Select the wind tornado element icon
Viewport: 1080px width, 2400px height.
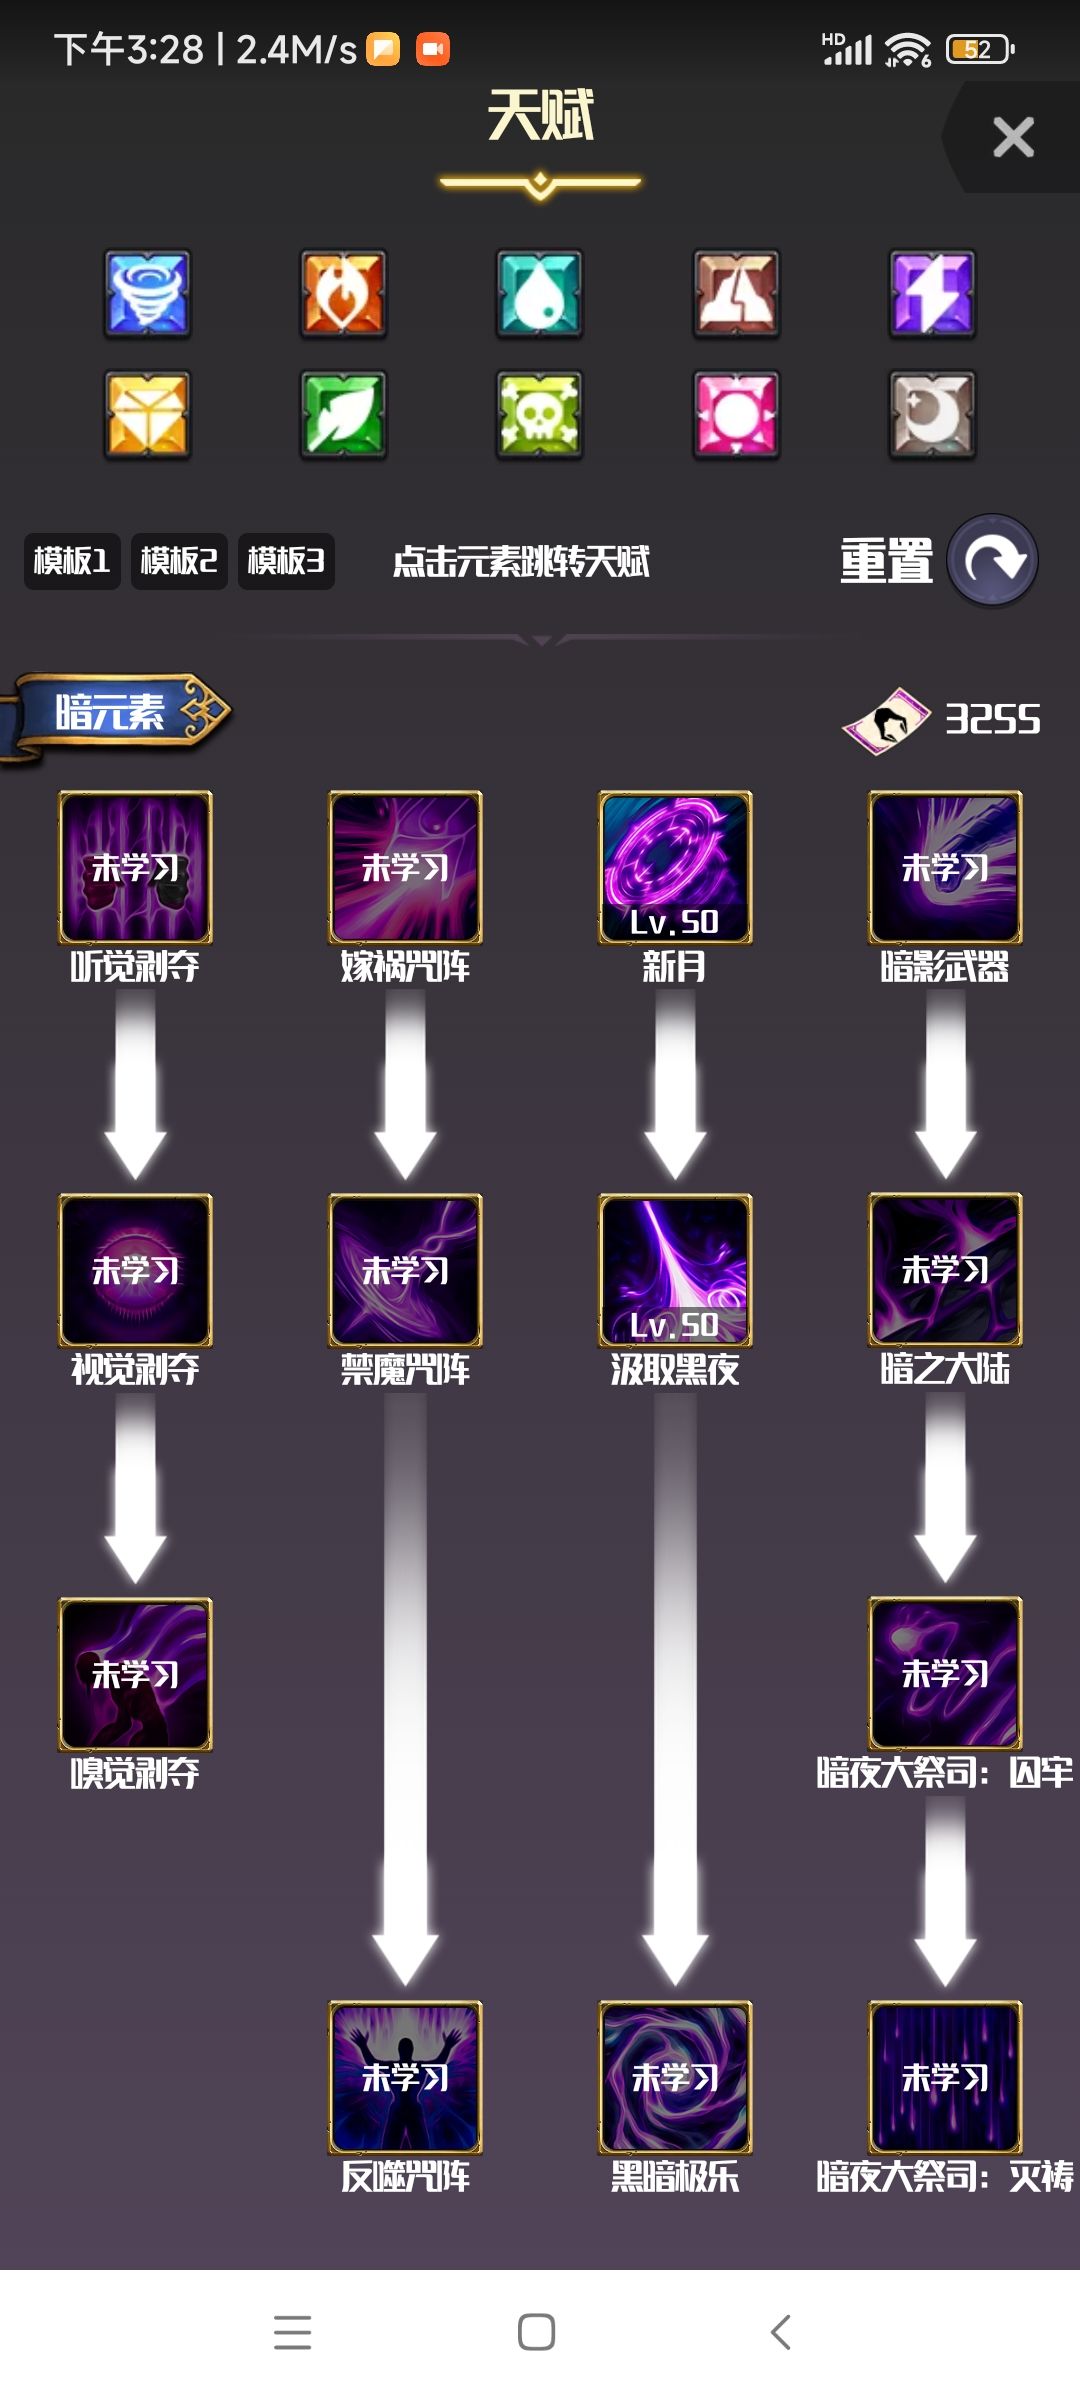pos(147,293)
